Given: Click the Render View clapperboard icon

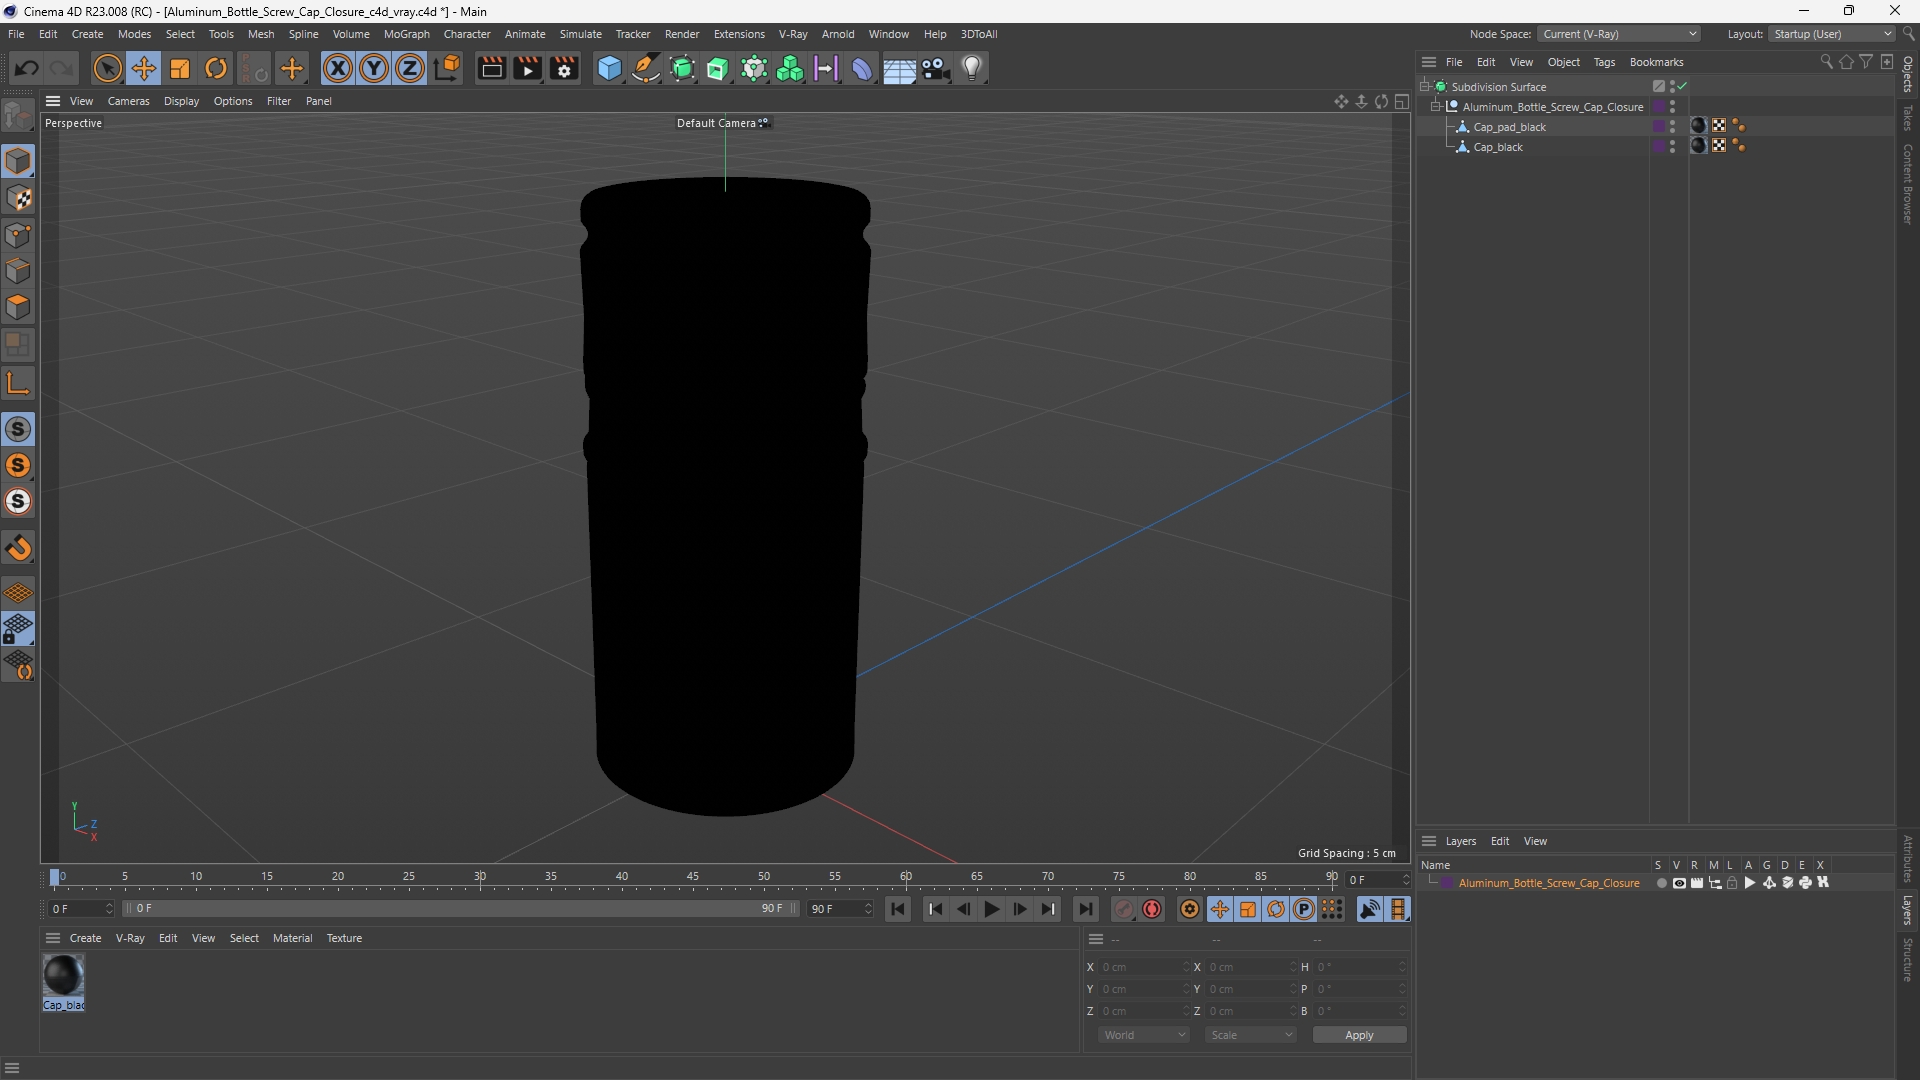Looking at the screenshot, I should pos(491,68).
